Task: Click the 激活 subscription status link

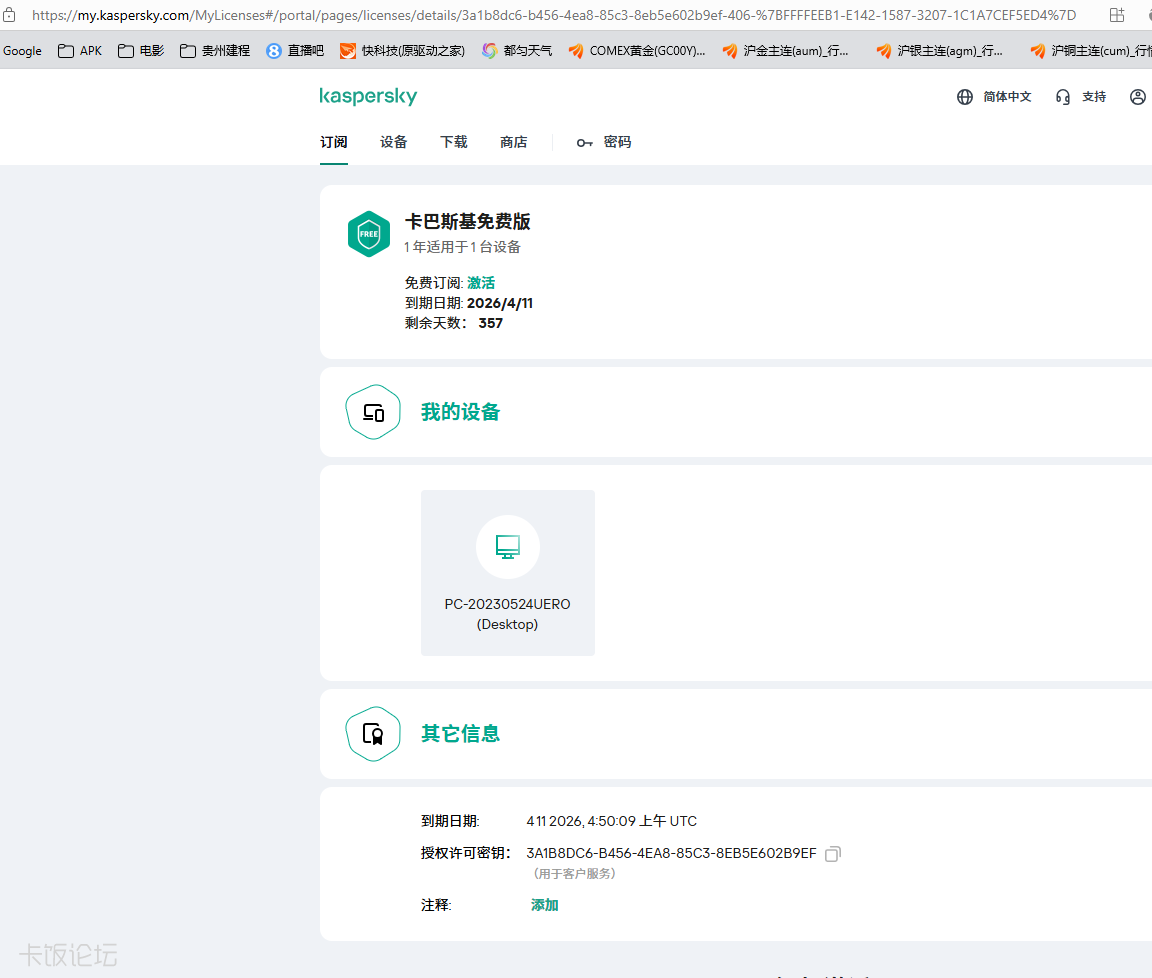Action: point(481,283)
